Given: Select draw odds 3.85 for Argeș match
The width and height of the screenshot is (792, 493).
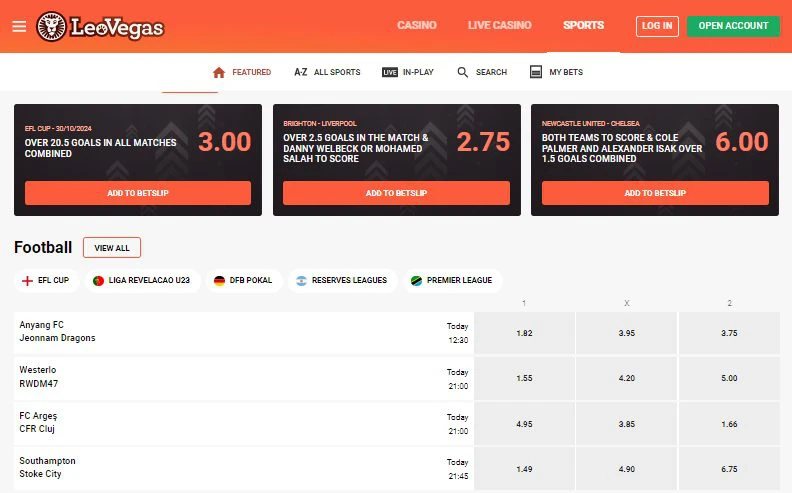Looking at the screenshot, I should pos(626,423).
